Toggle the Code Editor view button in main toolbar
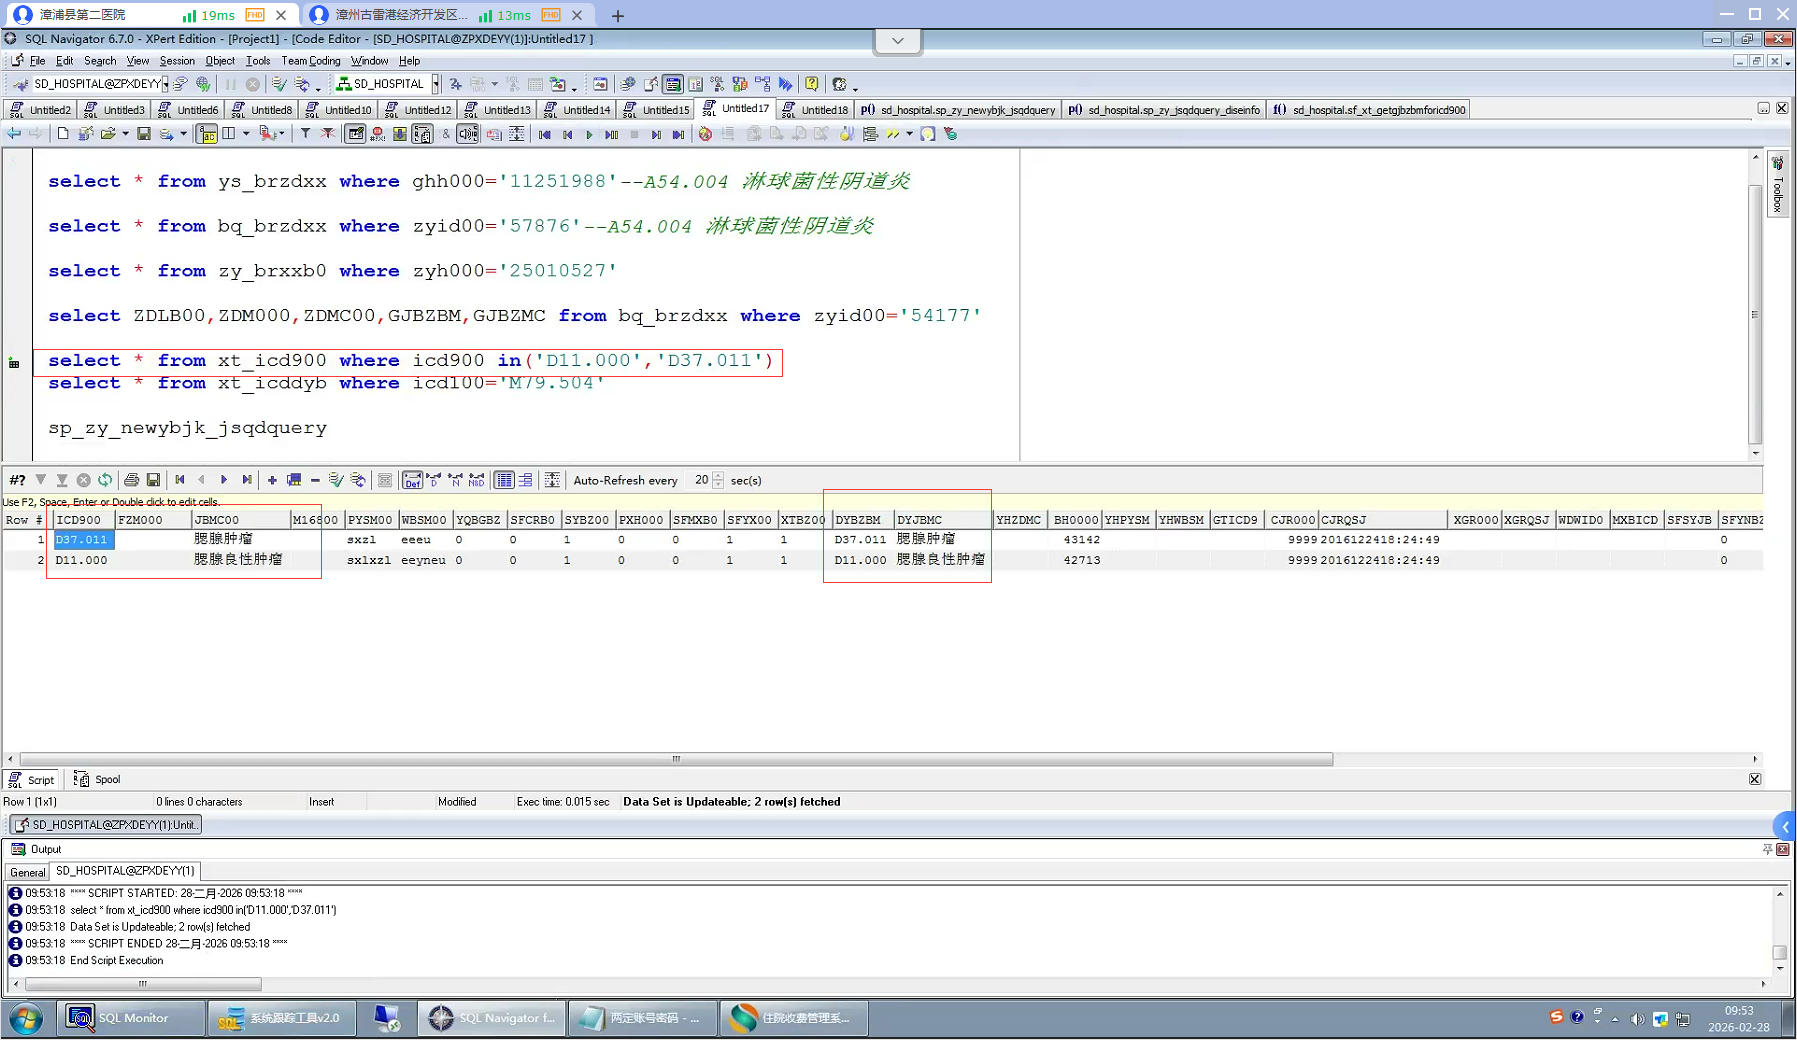 click(x=673, y=84)
